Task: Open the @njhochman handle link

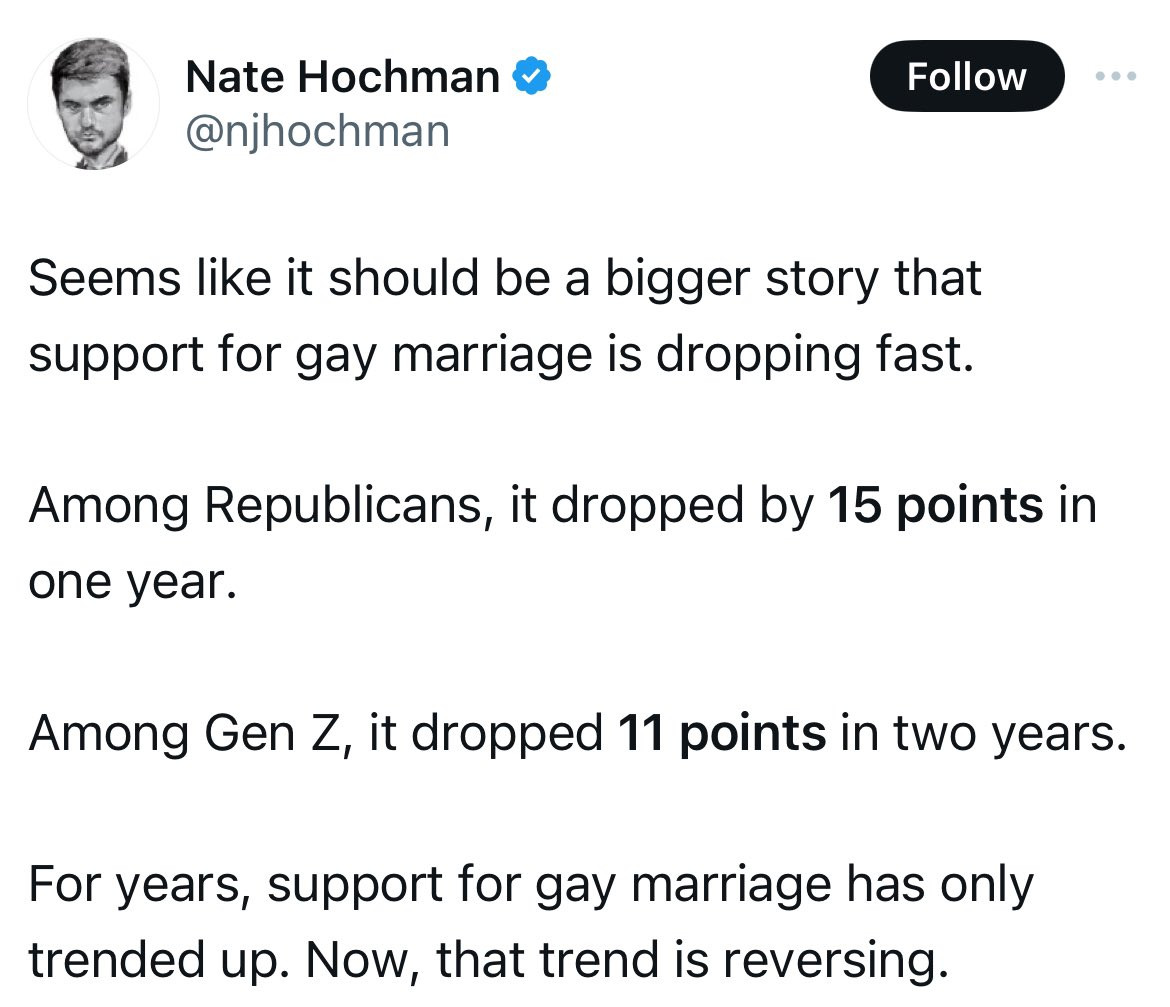Action: [318, 130]
